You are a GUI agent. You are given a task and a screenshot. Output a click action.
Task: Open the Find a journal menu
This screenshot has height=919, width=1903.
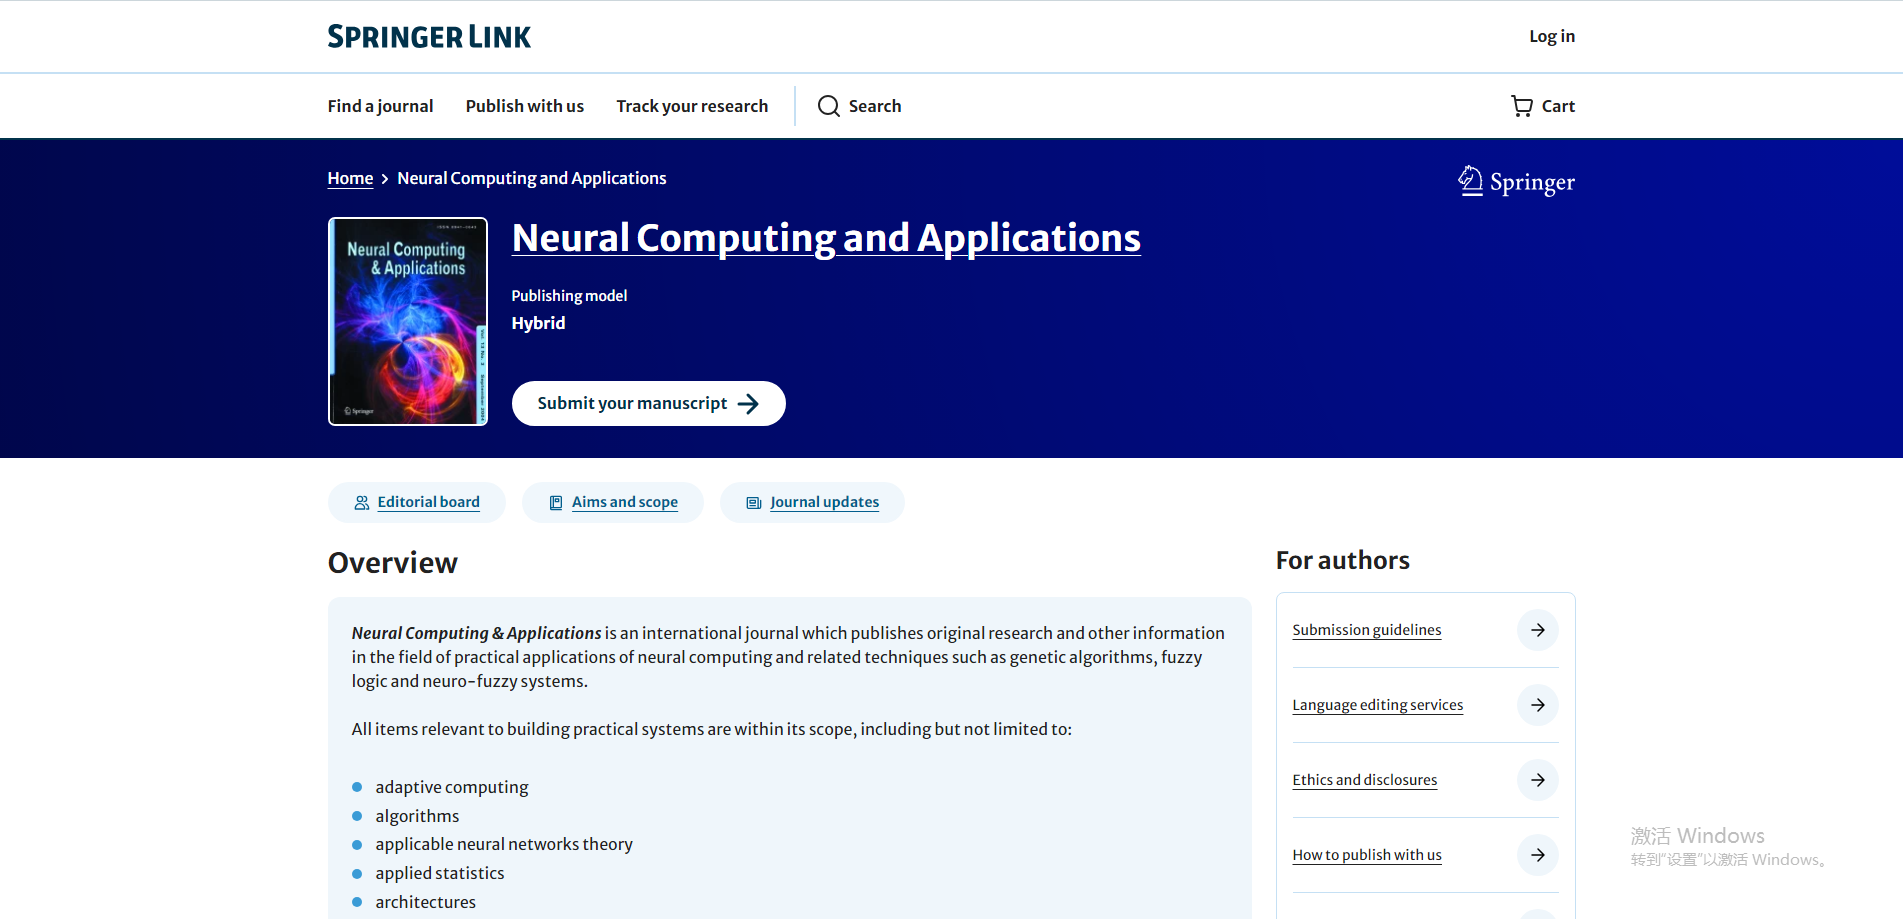coord(380,106)
